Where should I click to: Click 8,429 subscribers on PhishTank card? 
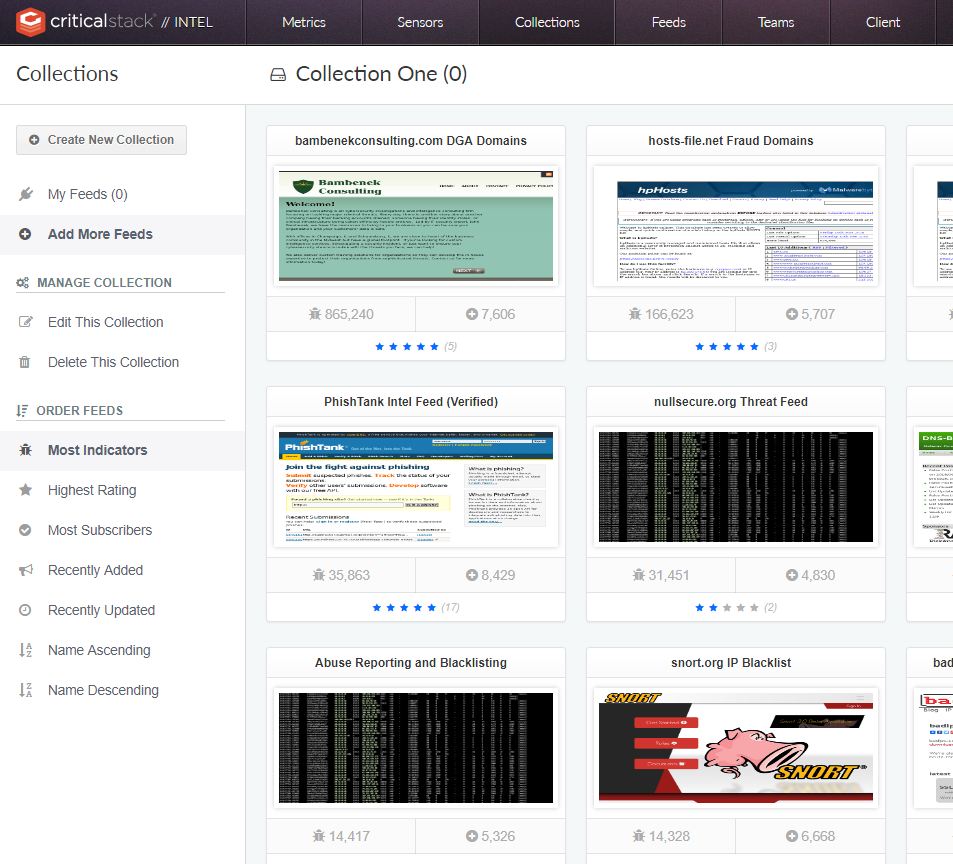(490, 575)
